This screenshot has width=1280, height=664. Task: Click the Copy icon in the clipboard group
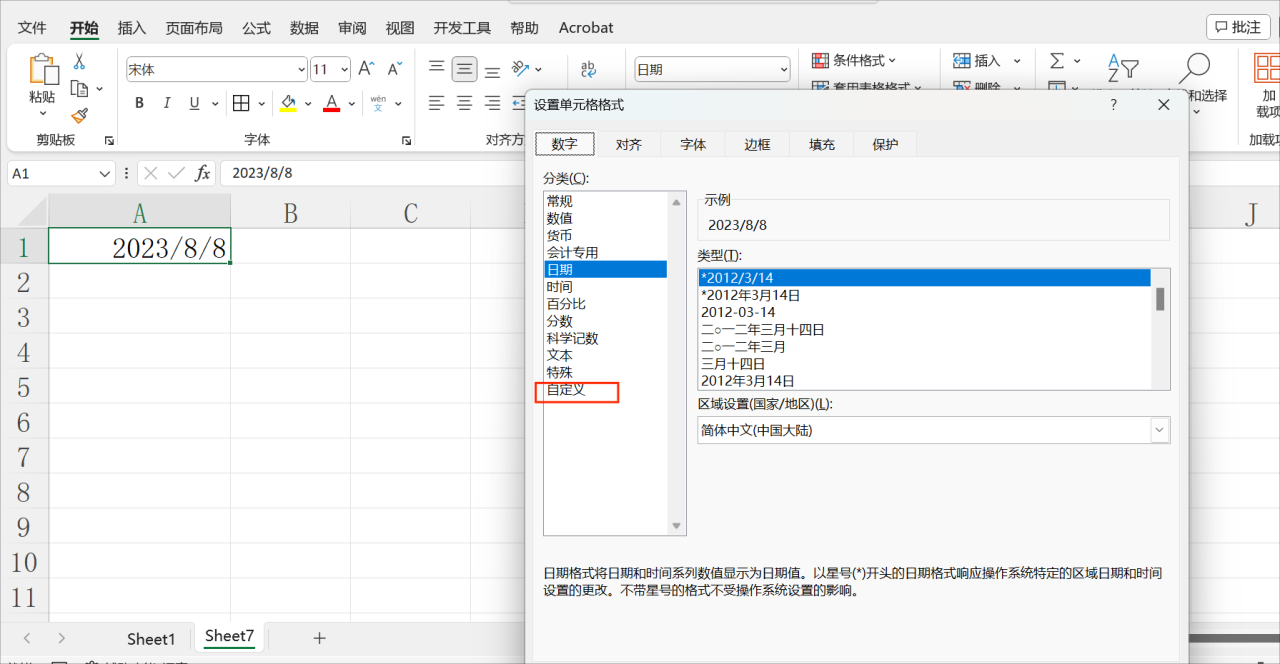pos(79,89)
